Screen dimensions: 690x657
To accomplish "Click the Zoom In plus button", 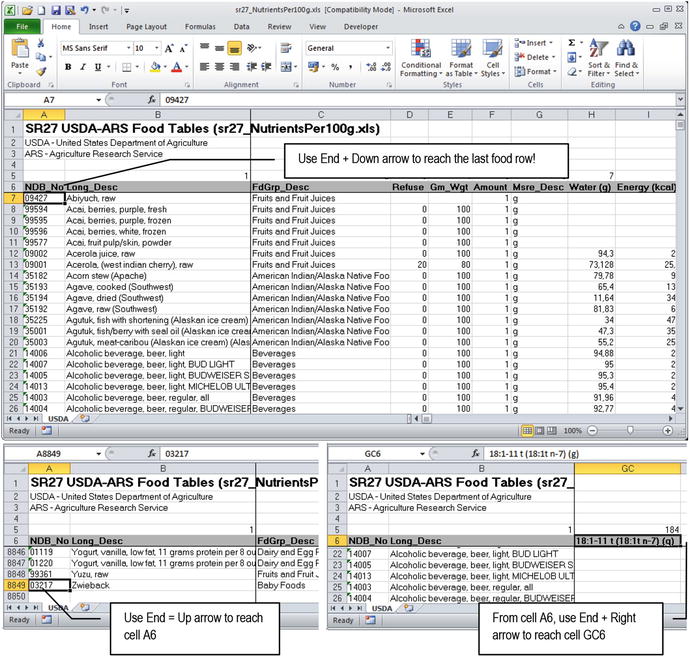I will (x=668, y=430).
